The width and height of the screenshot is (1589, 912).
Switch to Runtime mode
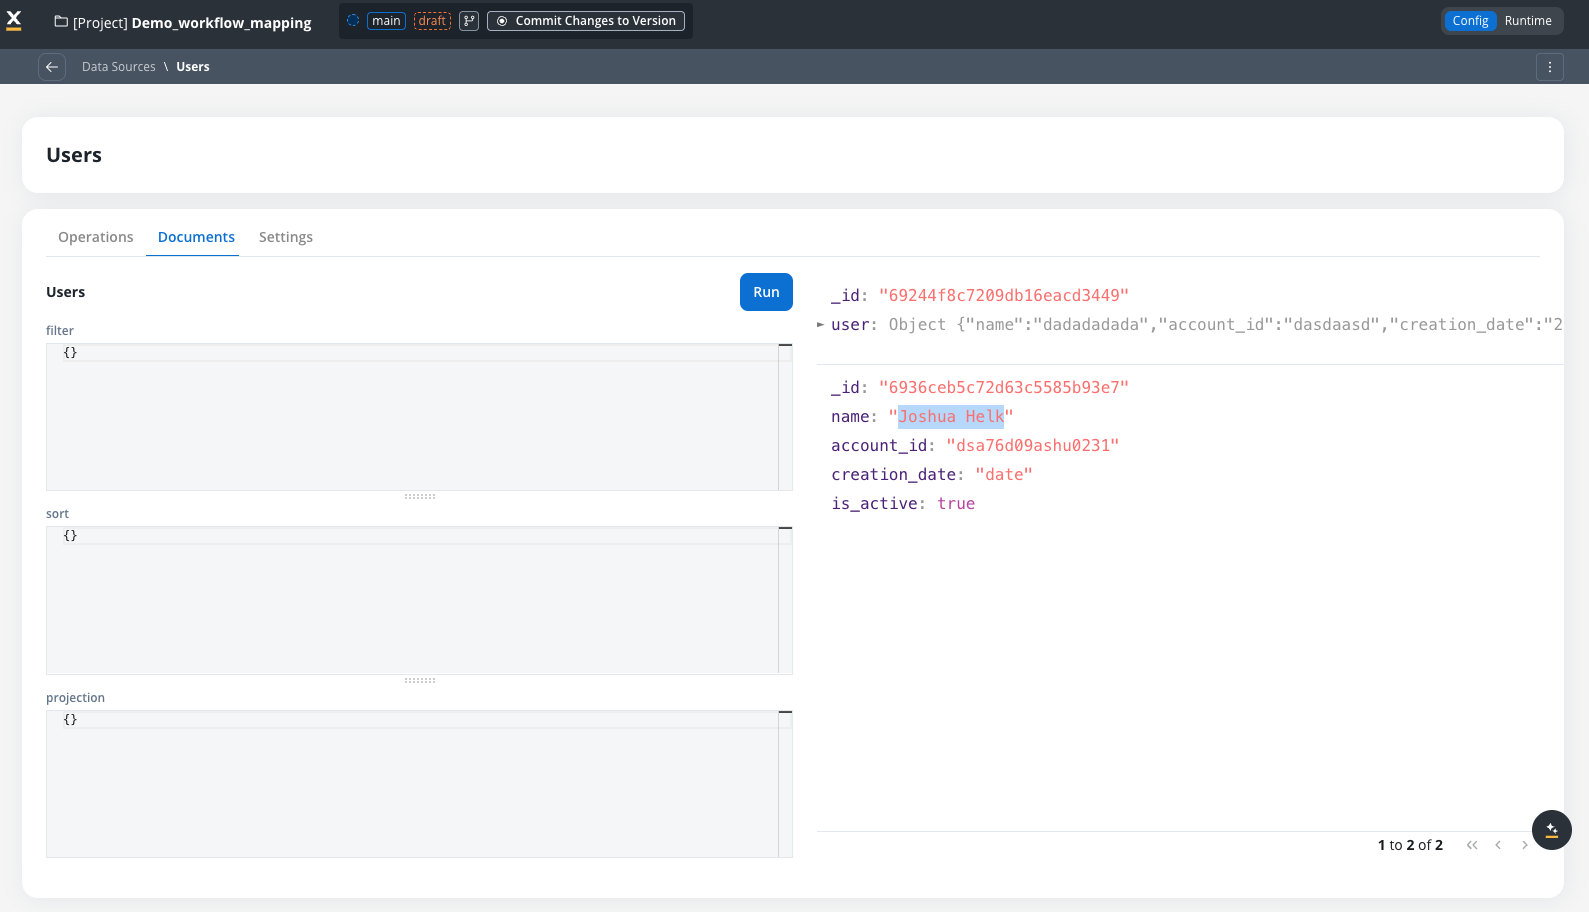[x=1527, y=21]
